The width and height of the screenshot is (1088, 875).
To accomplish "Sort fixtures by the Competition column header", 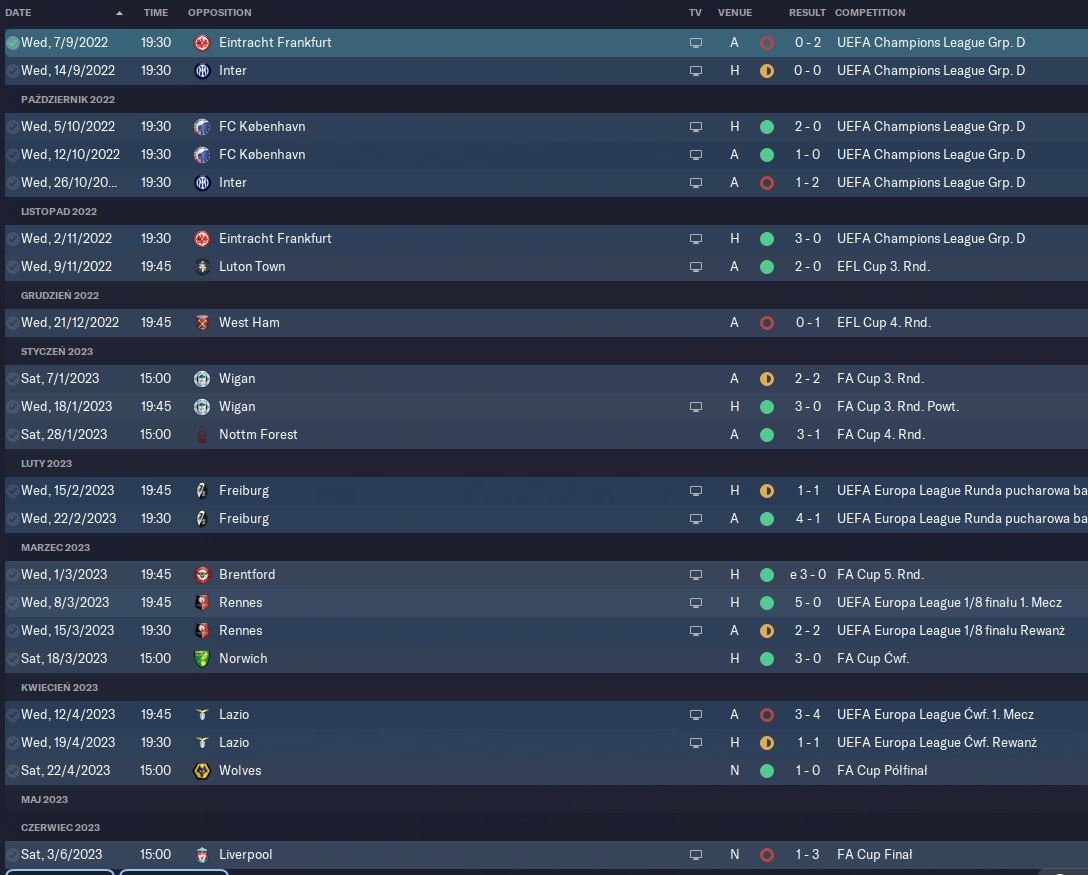I will point(870,13).
